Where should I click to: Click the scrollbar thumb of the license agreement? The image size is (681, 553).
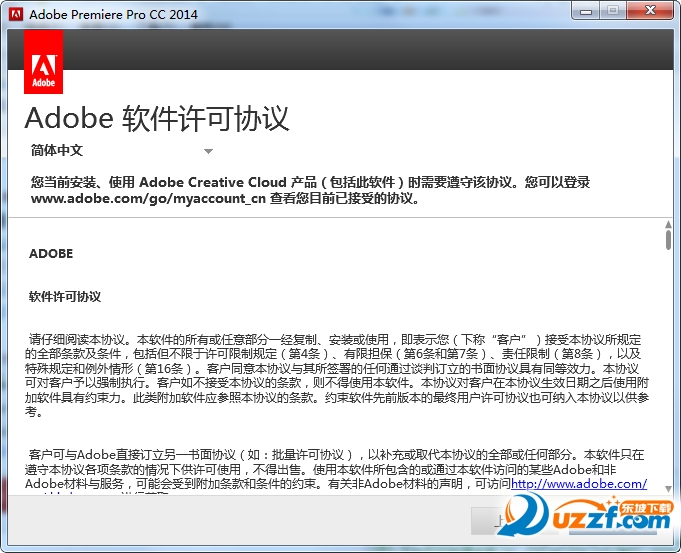tap(668, 240)
